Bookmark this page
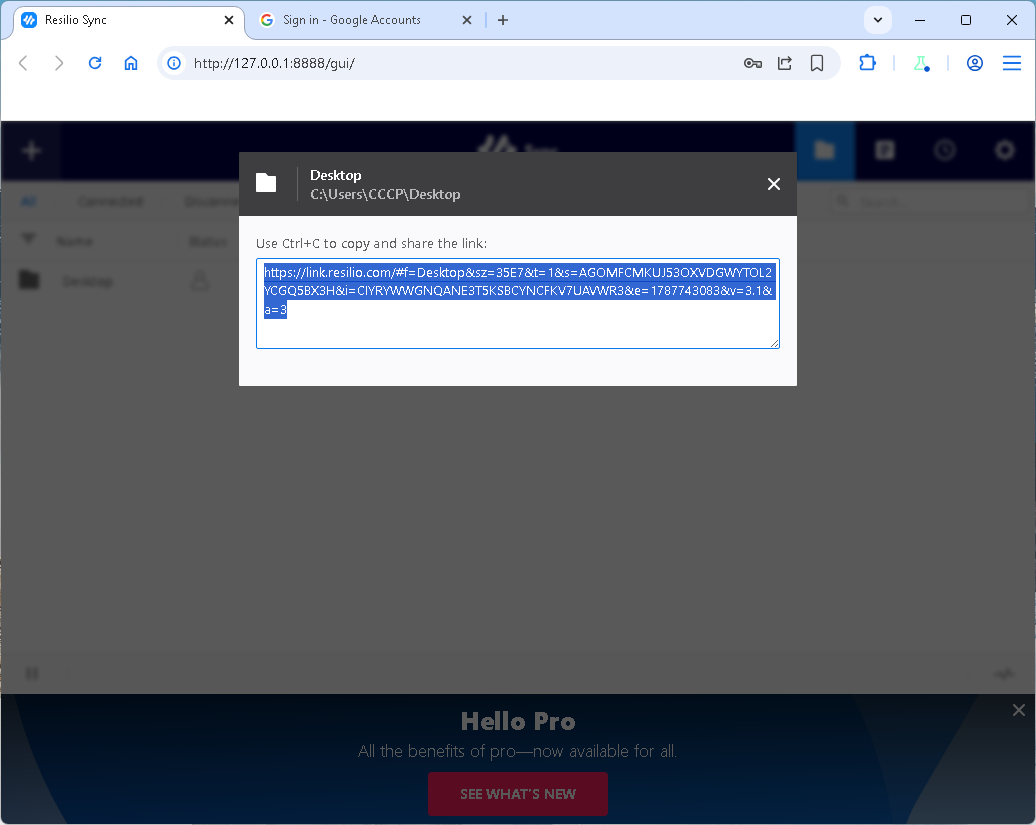Image resolution: width=1036 pixels, height=825 pixels. [x=817, y=63]
